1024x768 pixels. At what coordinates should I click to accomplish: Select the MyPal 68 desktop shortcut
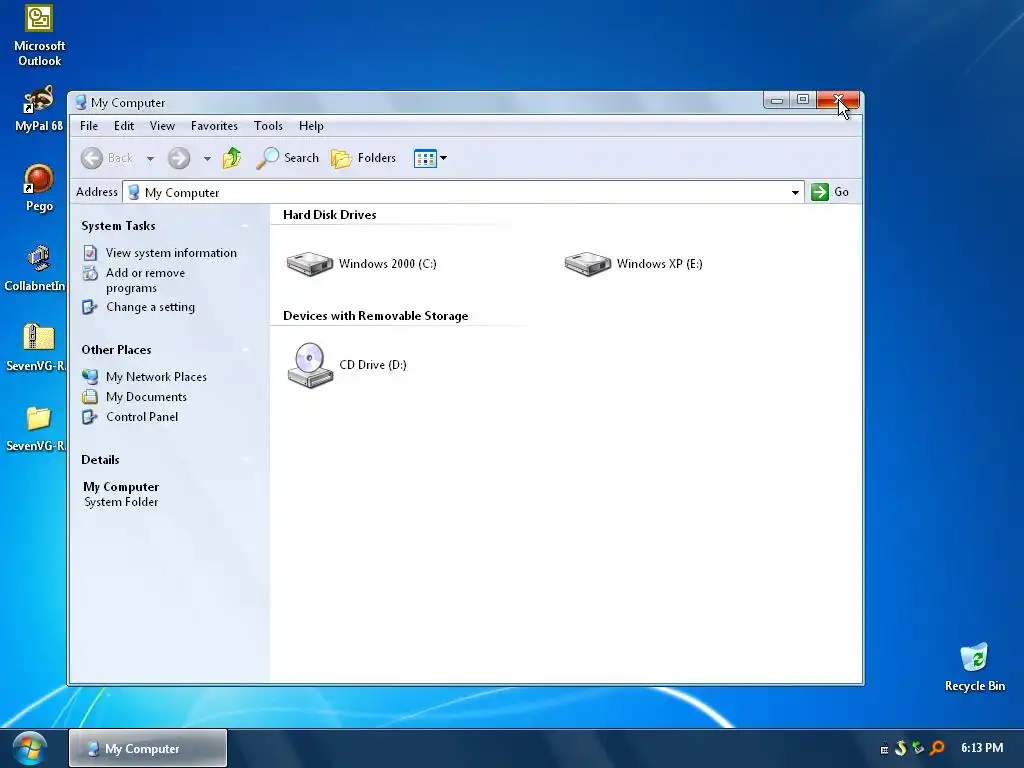[x=39, y=108]
